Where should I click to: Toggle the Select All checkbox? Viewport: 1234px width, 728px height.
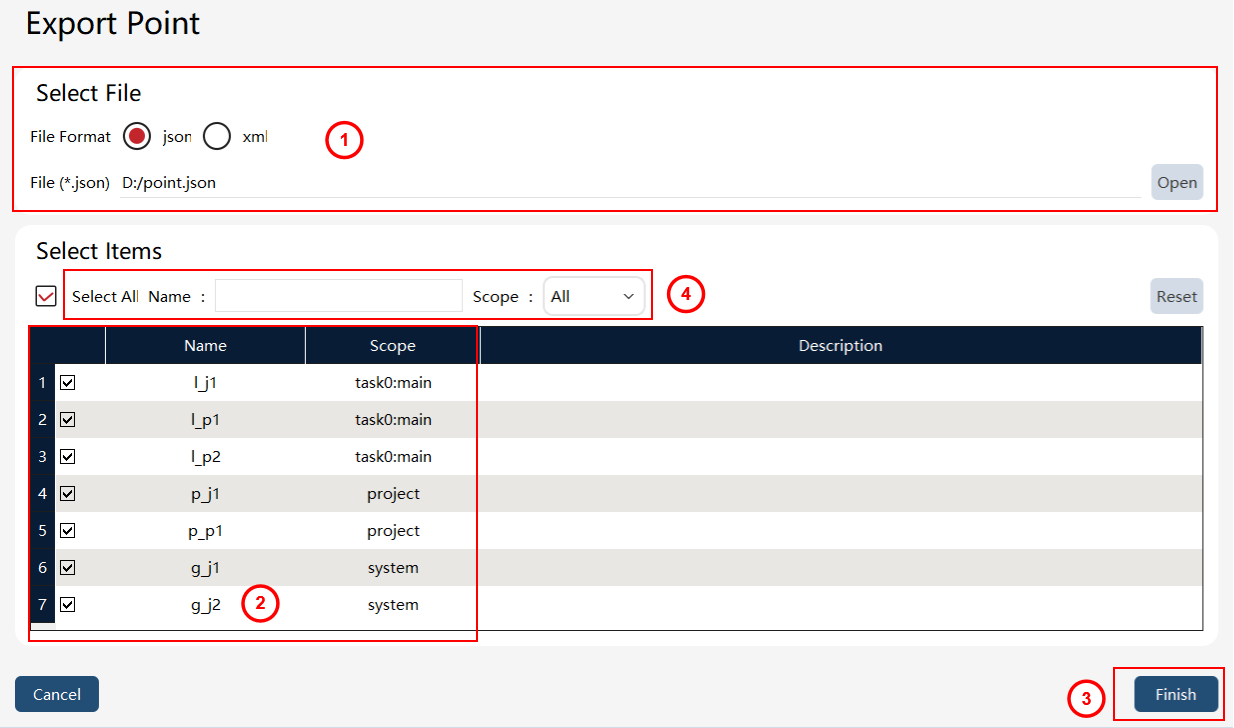point(46,296)
